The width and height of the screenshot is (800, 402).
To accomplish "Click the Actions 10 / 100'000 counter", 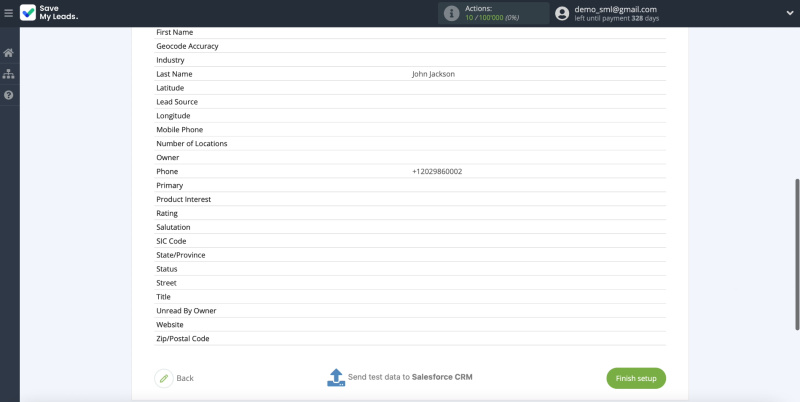I will (x=492, y=13).
